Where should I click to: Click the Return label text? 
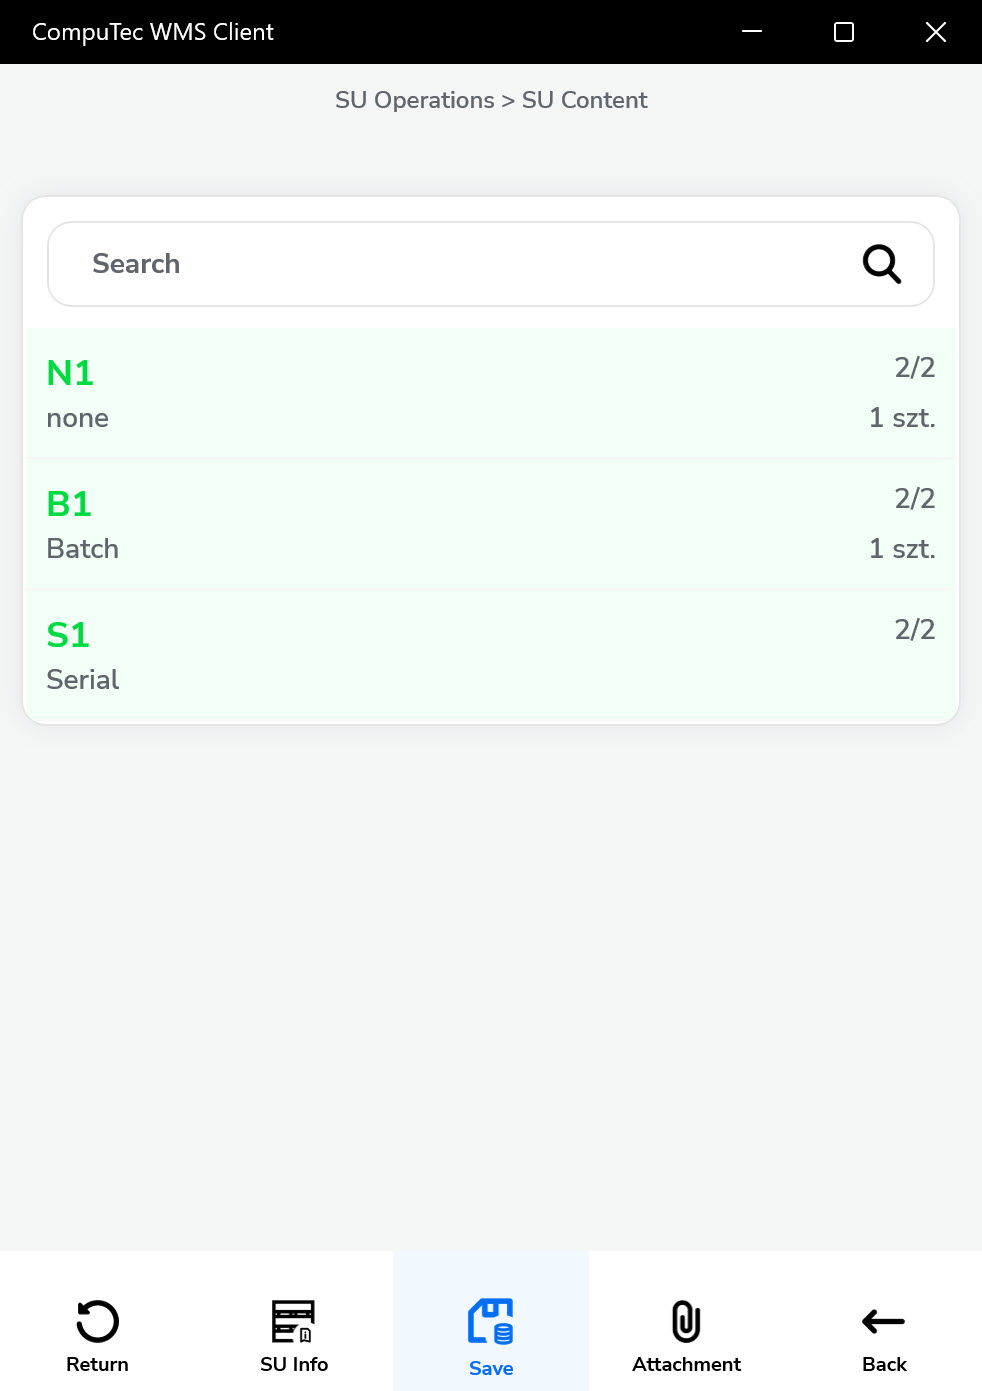pos(97,1364)
